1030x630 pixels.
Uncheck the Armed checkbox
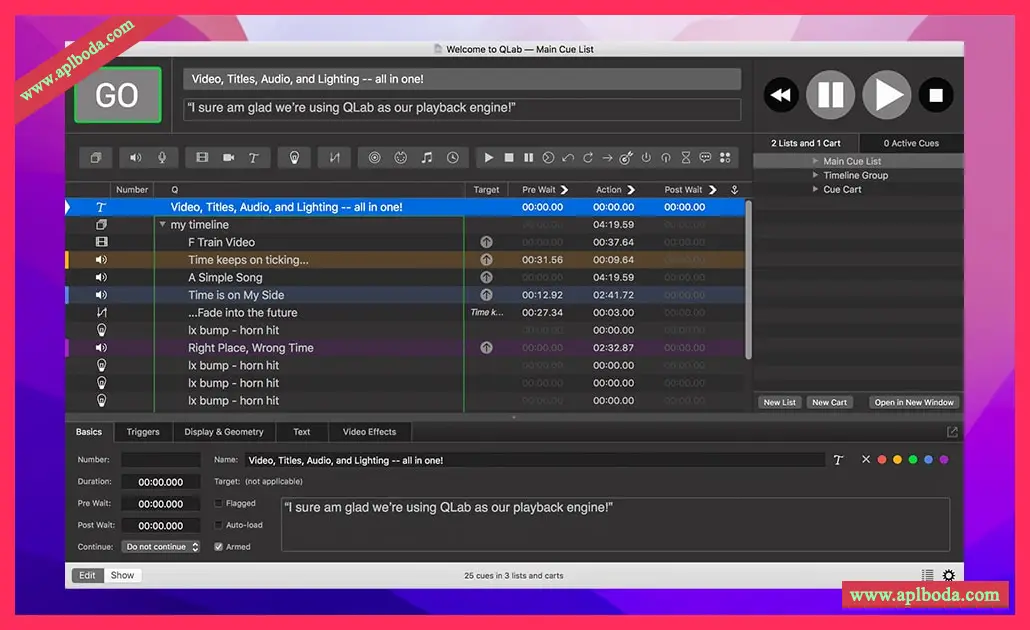219,547
